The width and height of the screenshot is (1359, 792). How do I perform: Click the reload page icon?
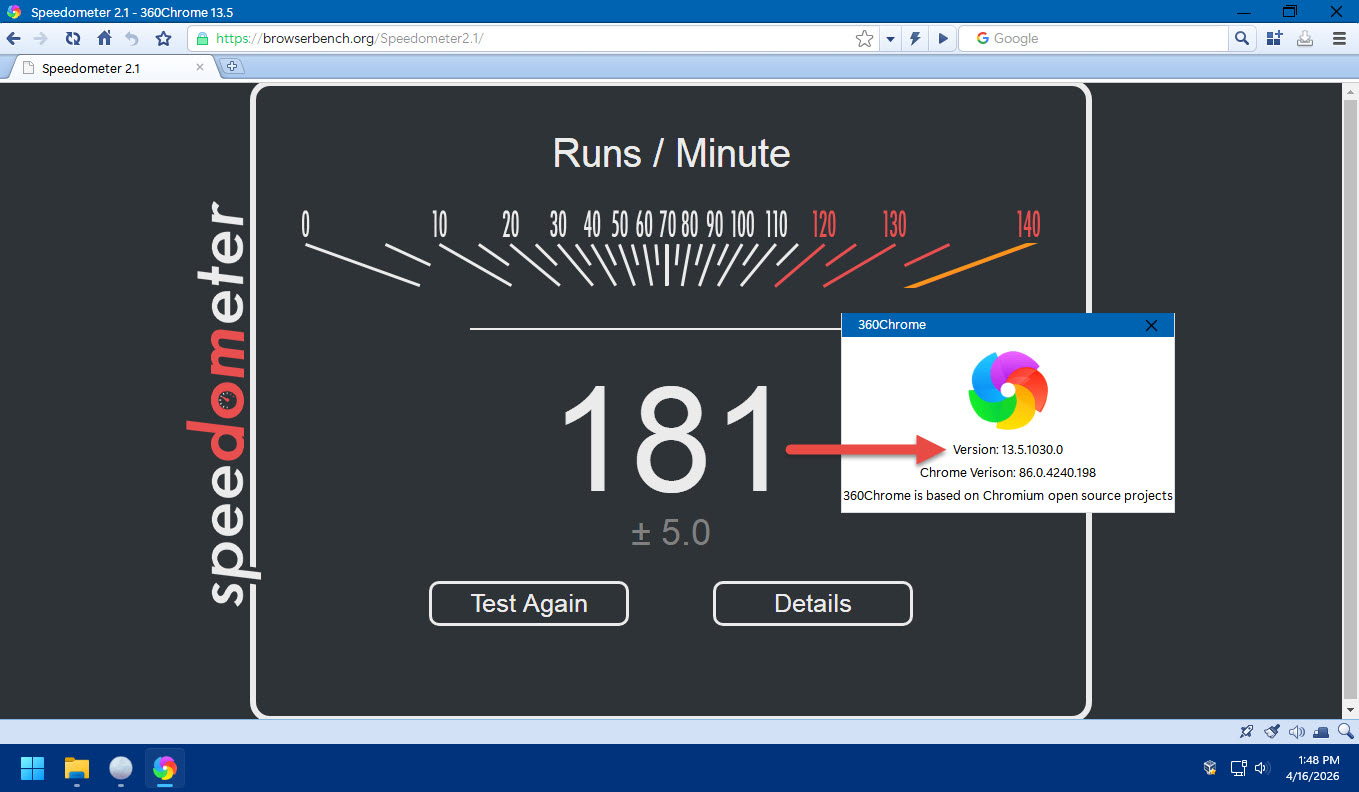(73, 39)
